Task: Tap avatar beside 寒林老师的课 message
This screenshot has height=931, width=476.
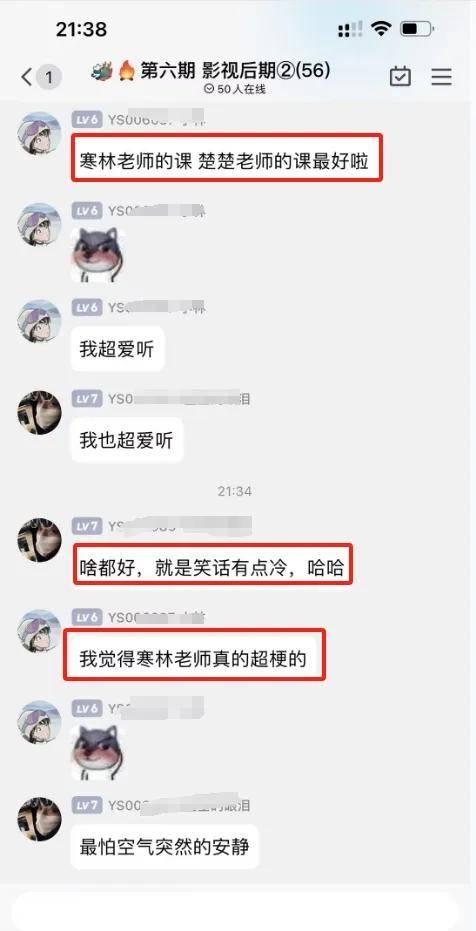Action: (39, 134)
